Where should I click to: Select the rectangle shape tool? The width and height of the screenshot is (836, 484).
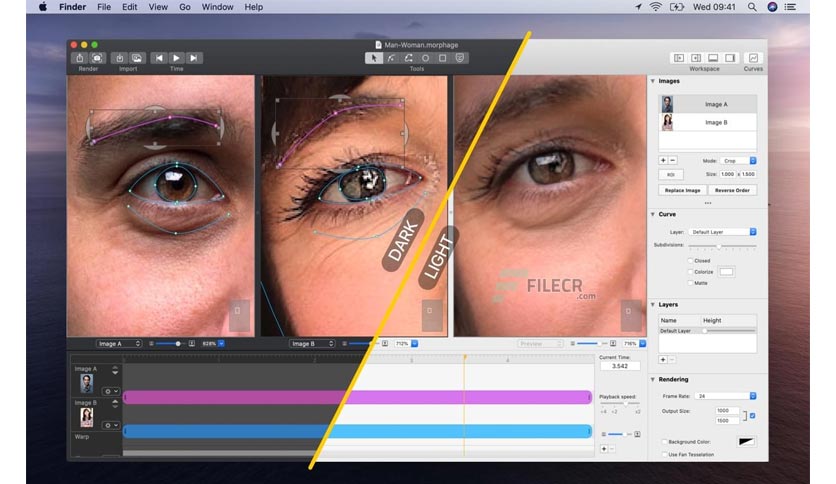point(443,58)
